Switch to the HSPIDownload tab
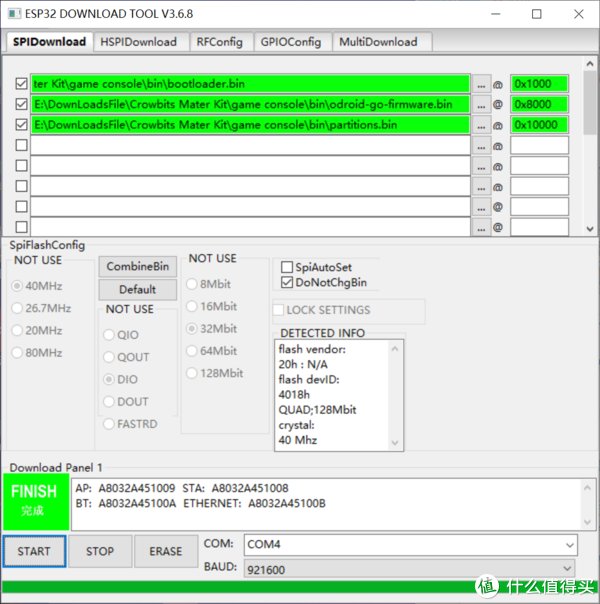 click(139, 42)
